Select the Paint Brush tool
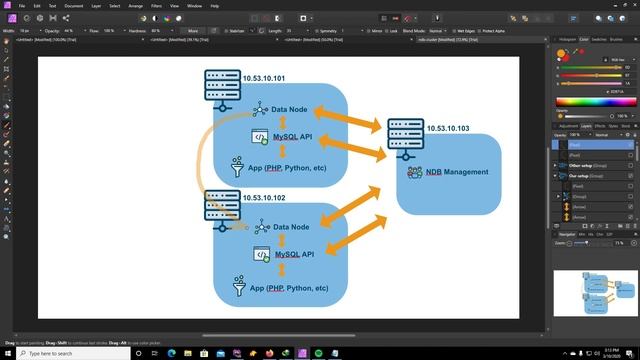 click(6, 125)
